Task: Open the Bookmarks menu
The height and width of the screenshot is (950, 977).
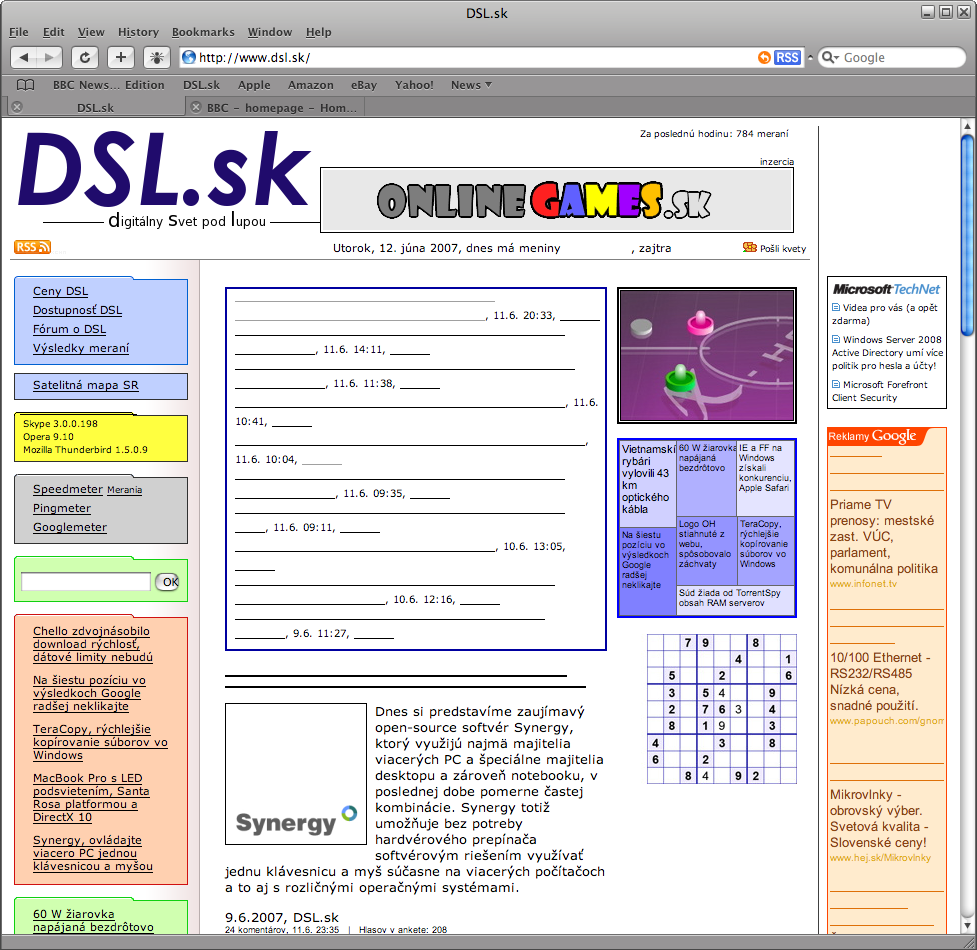Action: (203, 32)
